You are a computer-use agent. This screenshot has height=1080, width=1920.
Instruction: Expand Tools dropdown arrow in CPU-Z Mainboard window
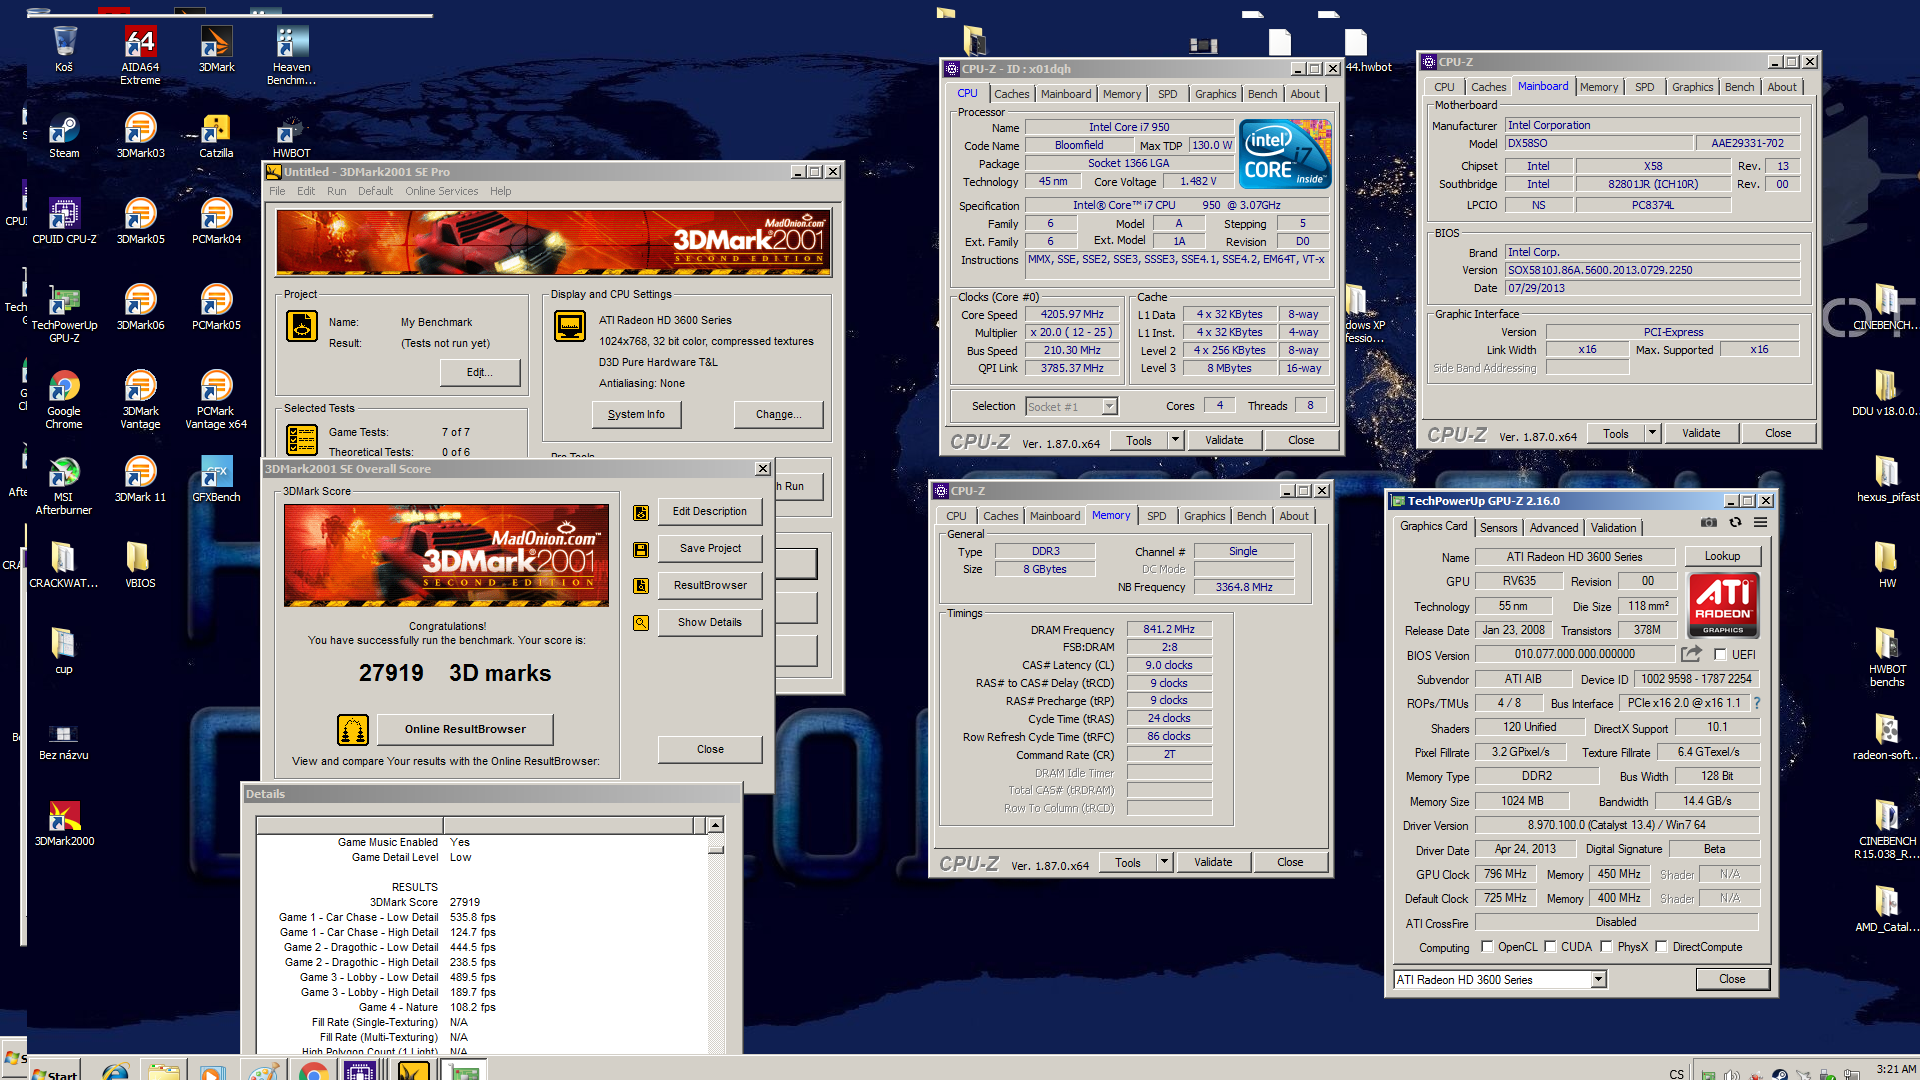pos(1653,433)
